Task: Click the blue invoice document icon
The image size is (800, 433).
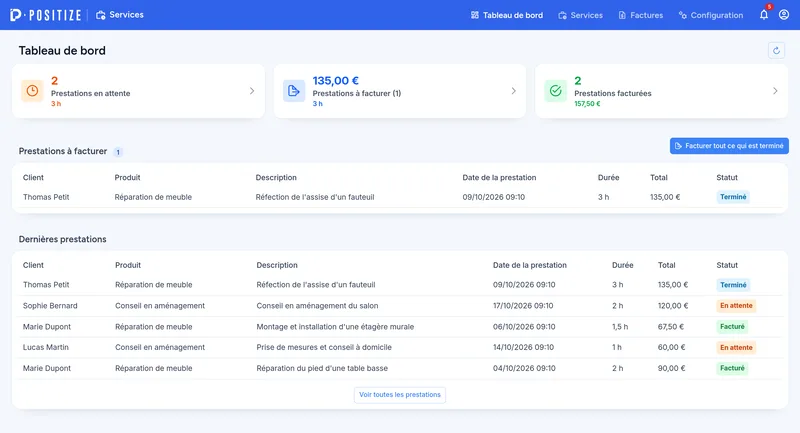Action: [294, 91]
